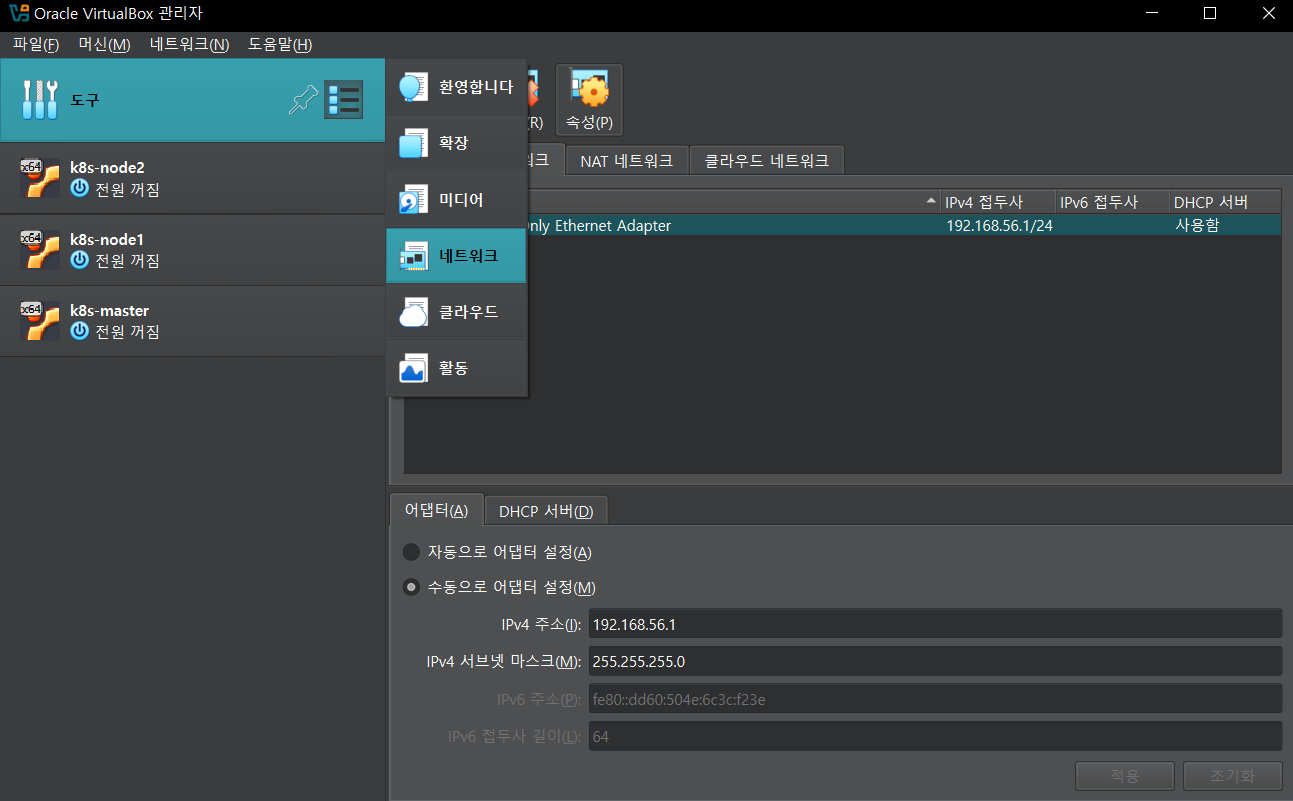
Task: Click 환영합니다 welcome balloon icon
Action: click(x=414, y=87)
